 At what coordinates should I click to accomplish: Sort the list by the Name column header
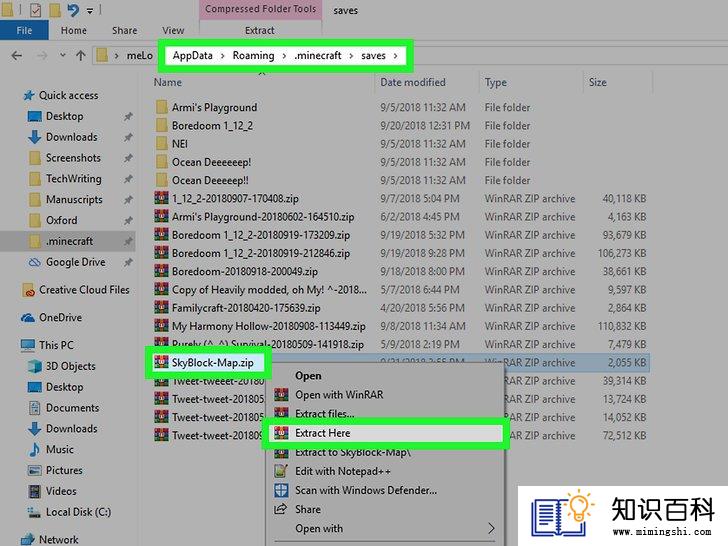point(168,82)
